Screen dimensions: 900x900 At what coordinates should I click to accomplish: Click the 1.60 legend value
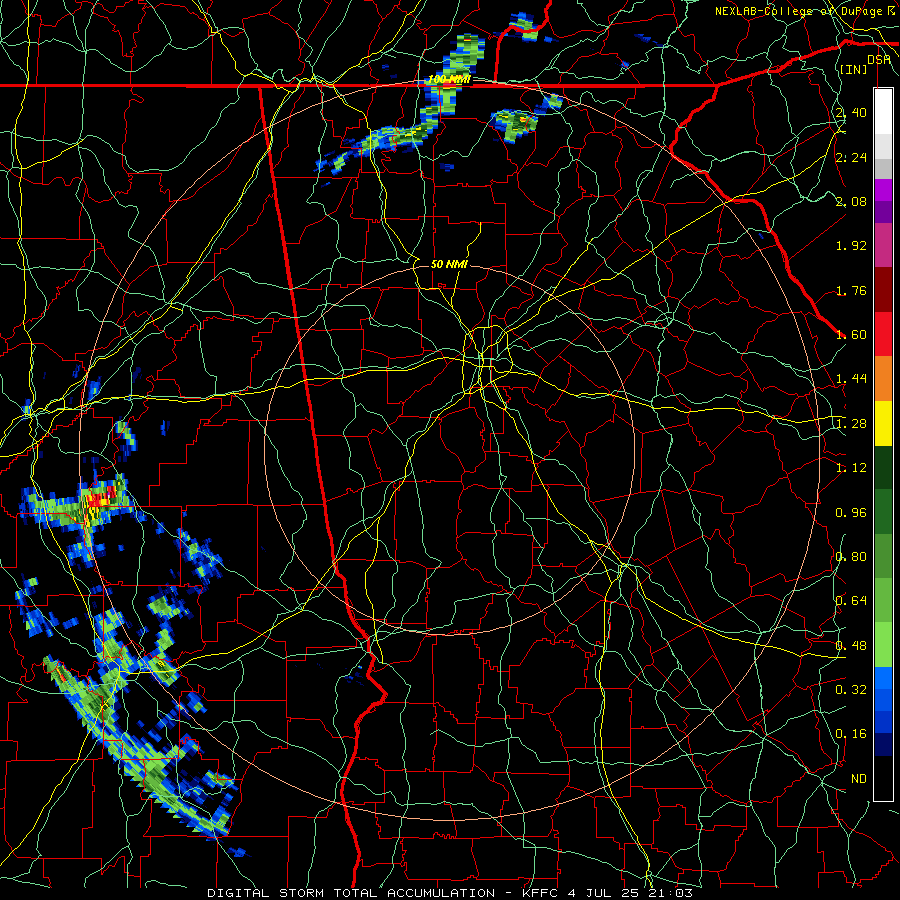[851, 335]
